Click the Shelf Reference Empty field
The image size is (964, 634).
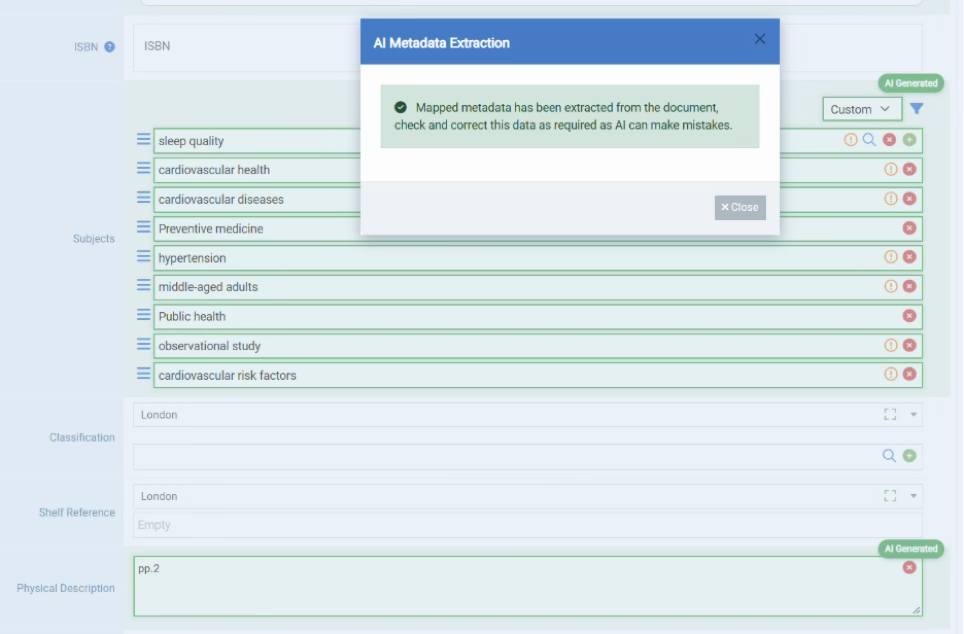click(527, 525)
